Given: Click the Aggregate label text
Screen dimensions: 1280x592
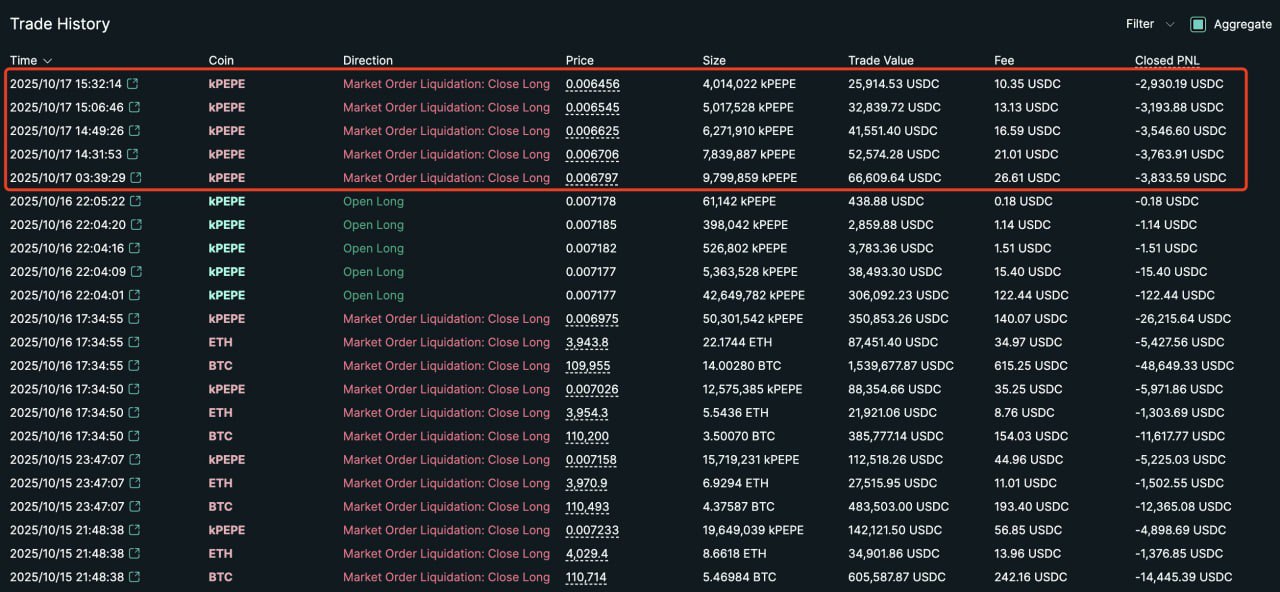Looking at the screenshot, I should click(x=1242, y=24).
